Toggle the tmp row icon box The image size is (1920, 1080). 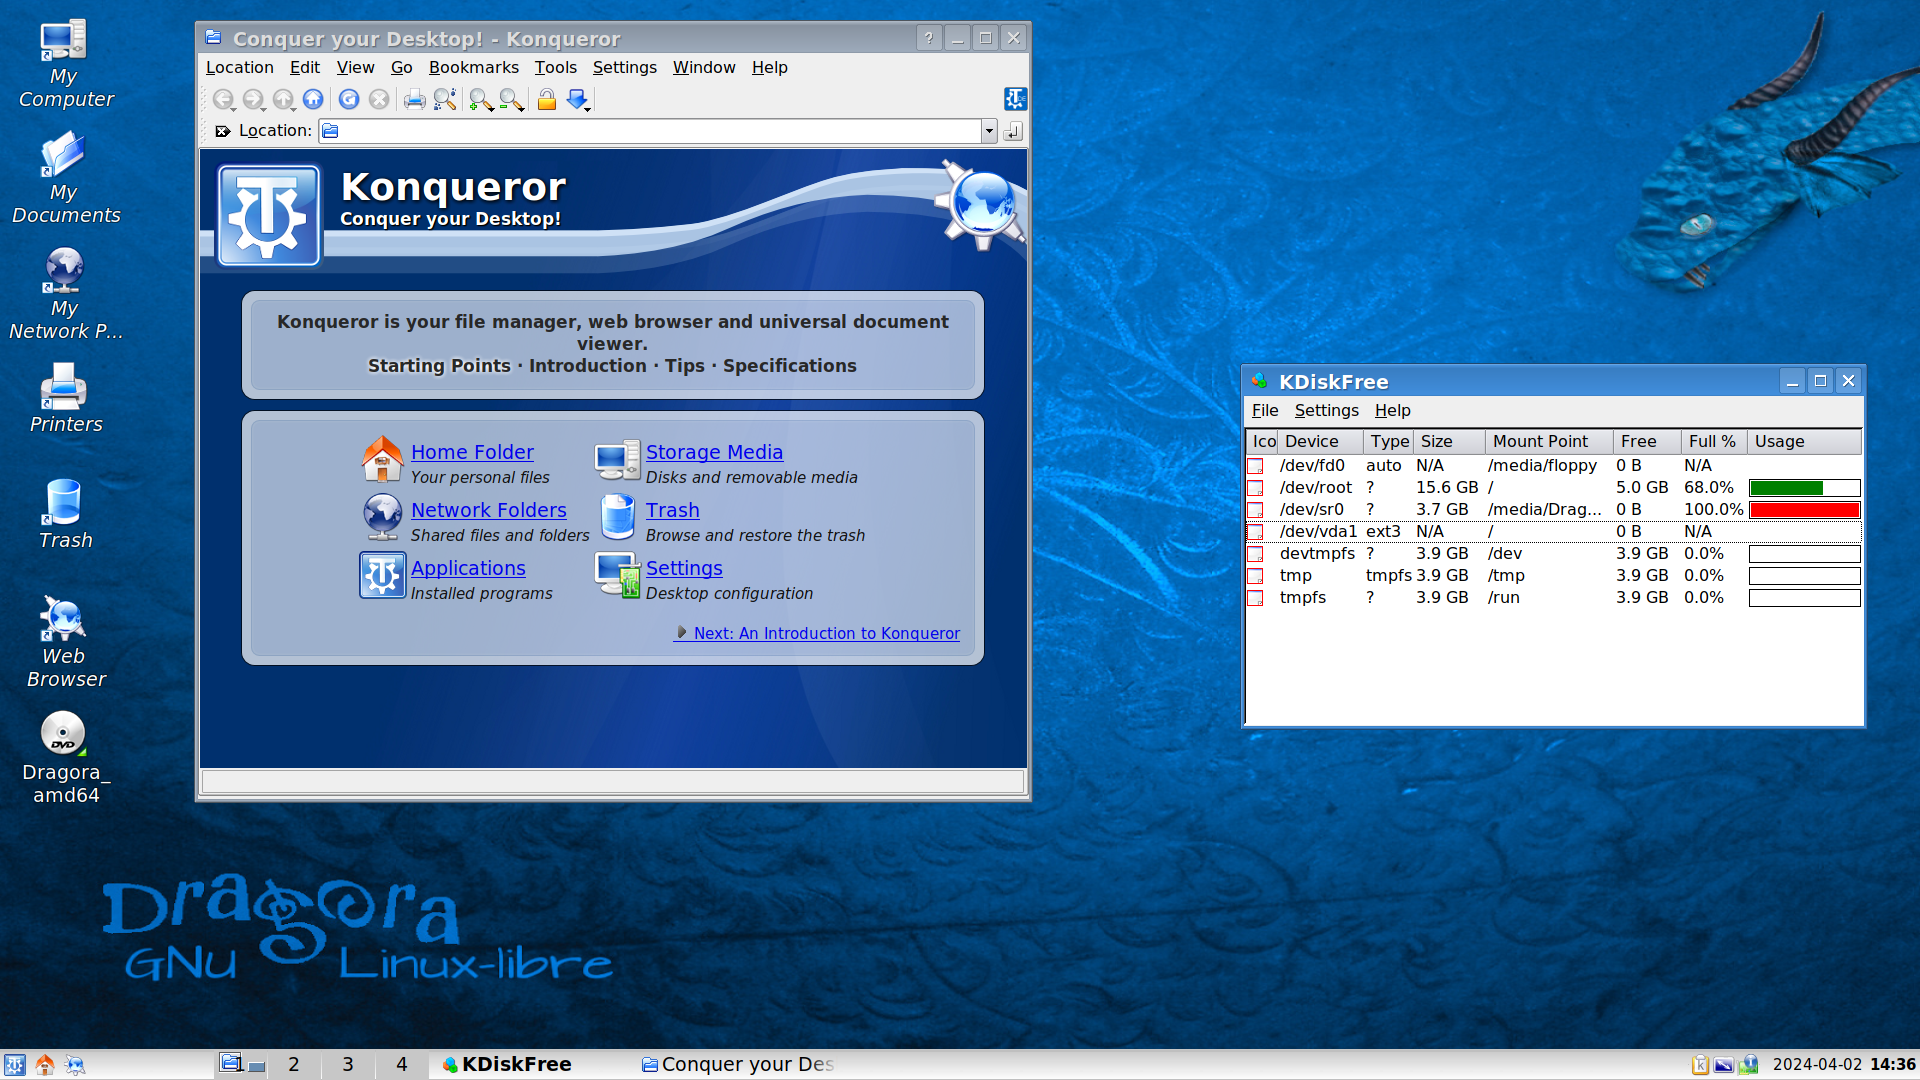[x=1256, y=576]
